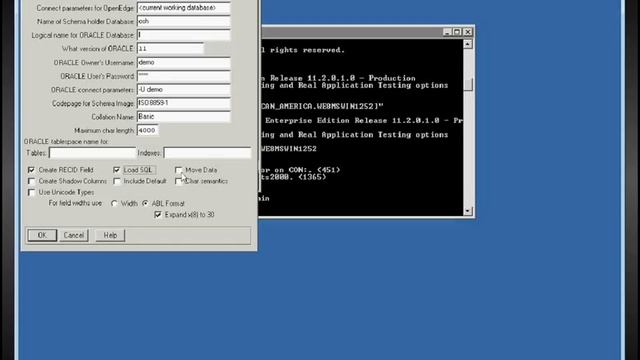This screenshot has width=640, height=360.
Task: Focus ORACLE User's Password field
Action: coord(184,76)
